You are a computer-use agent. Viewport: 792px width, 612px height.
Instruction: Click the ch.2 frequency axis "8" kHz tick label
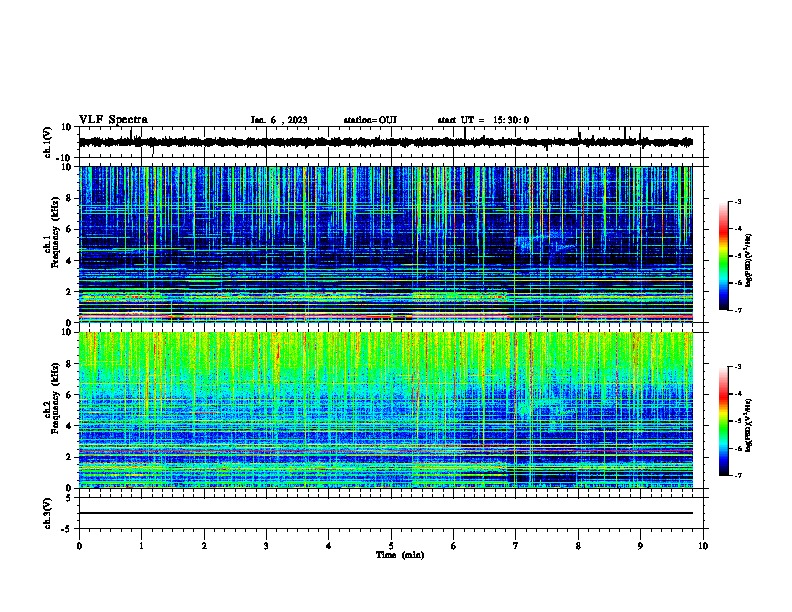tap(69, 364)
